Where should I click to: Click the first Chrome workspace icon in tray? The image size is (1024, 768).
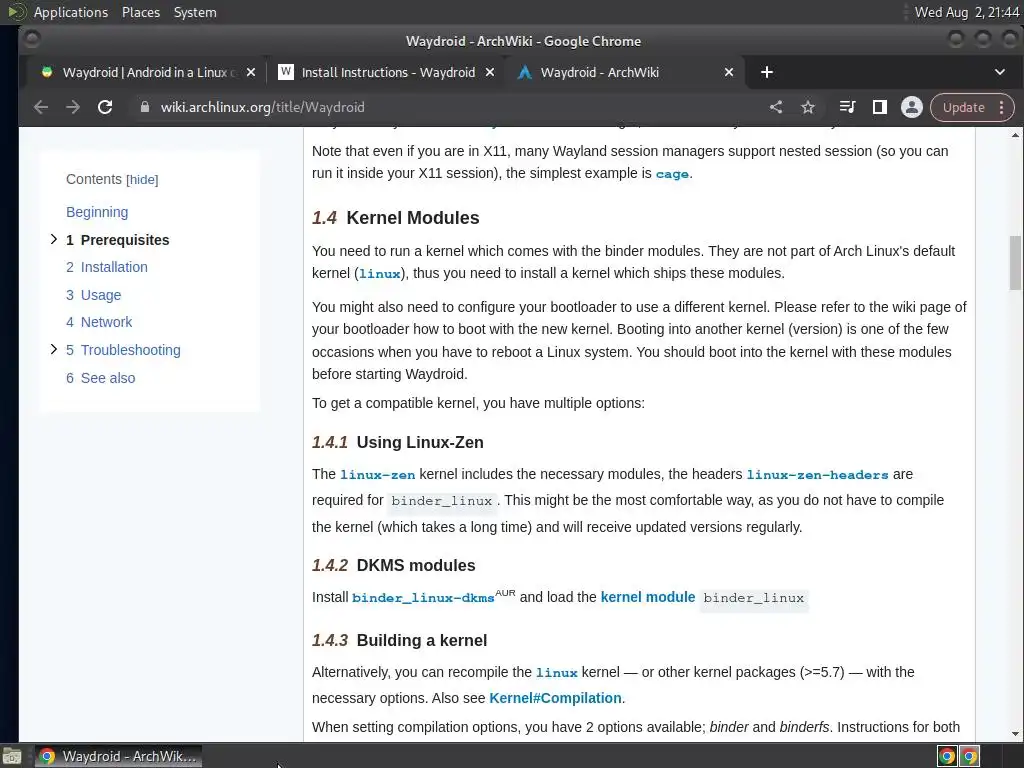pos(947,756)
